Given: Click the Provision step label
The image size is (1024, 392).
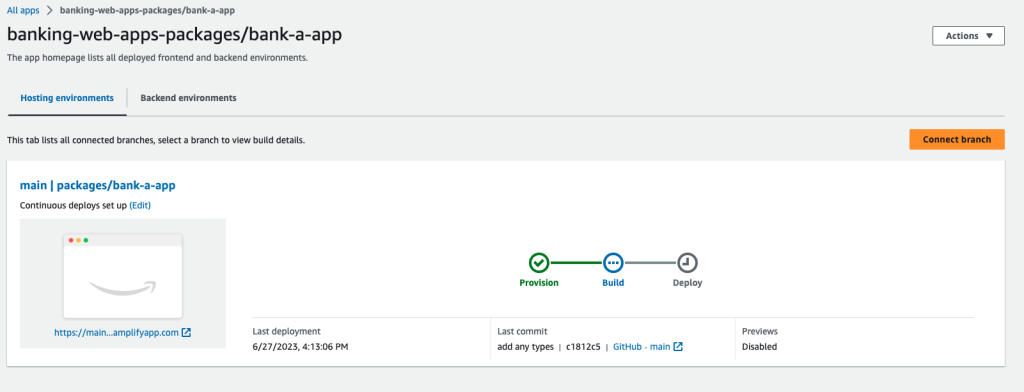Looking at the screenshot, I should (539, 283).
